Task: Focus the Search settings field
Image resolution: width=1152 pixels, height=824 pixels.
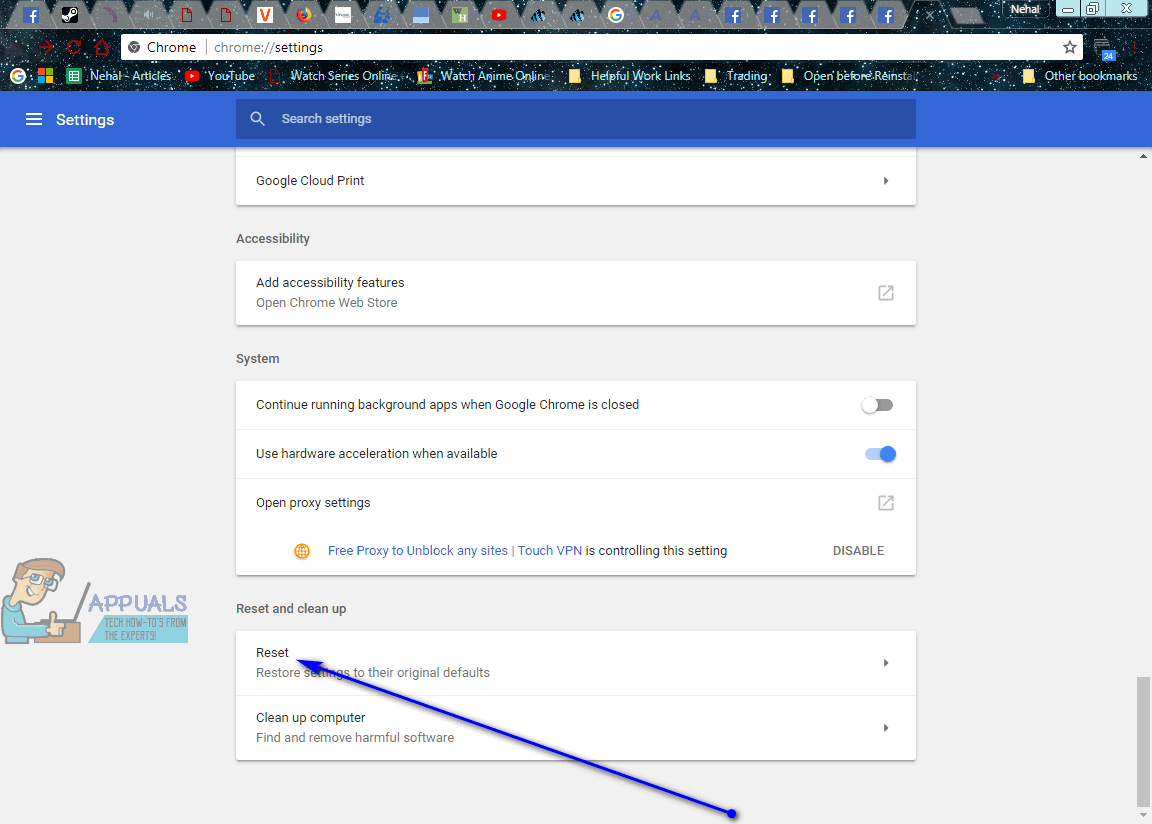Action: coord(575,119)
